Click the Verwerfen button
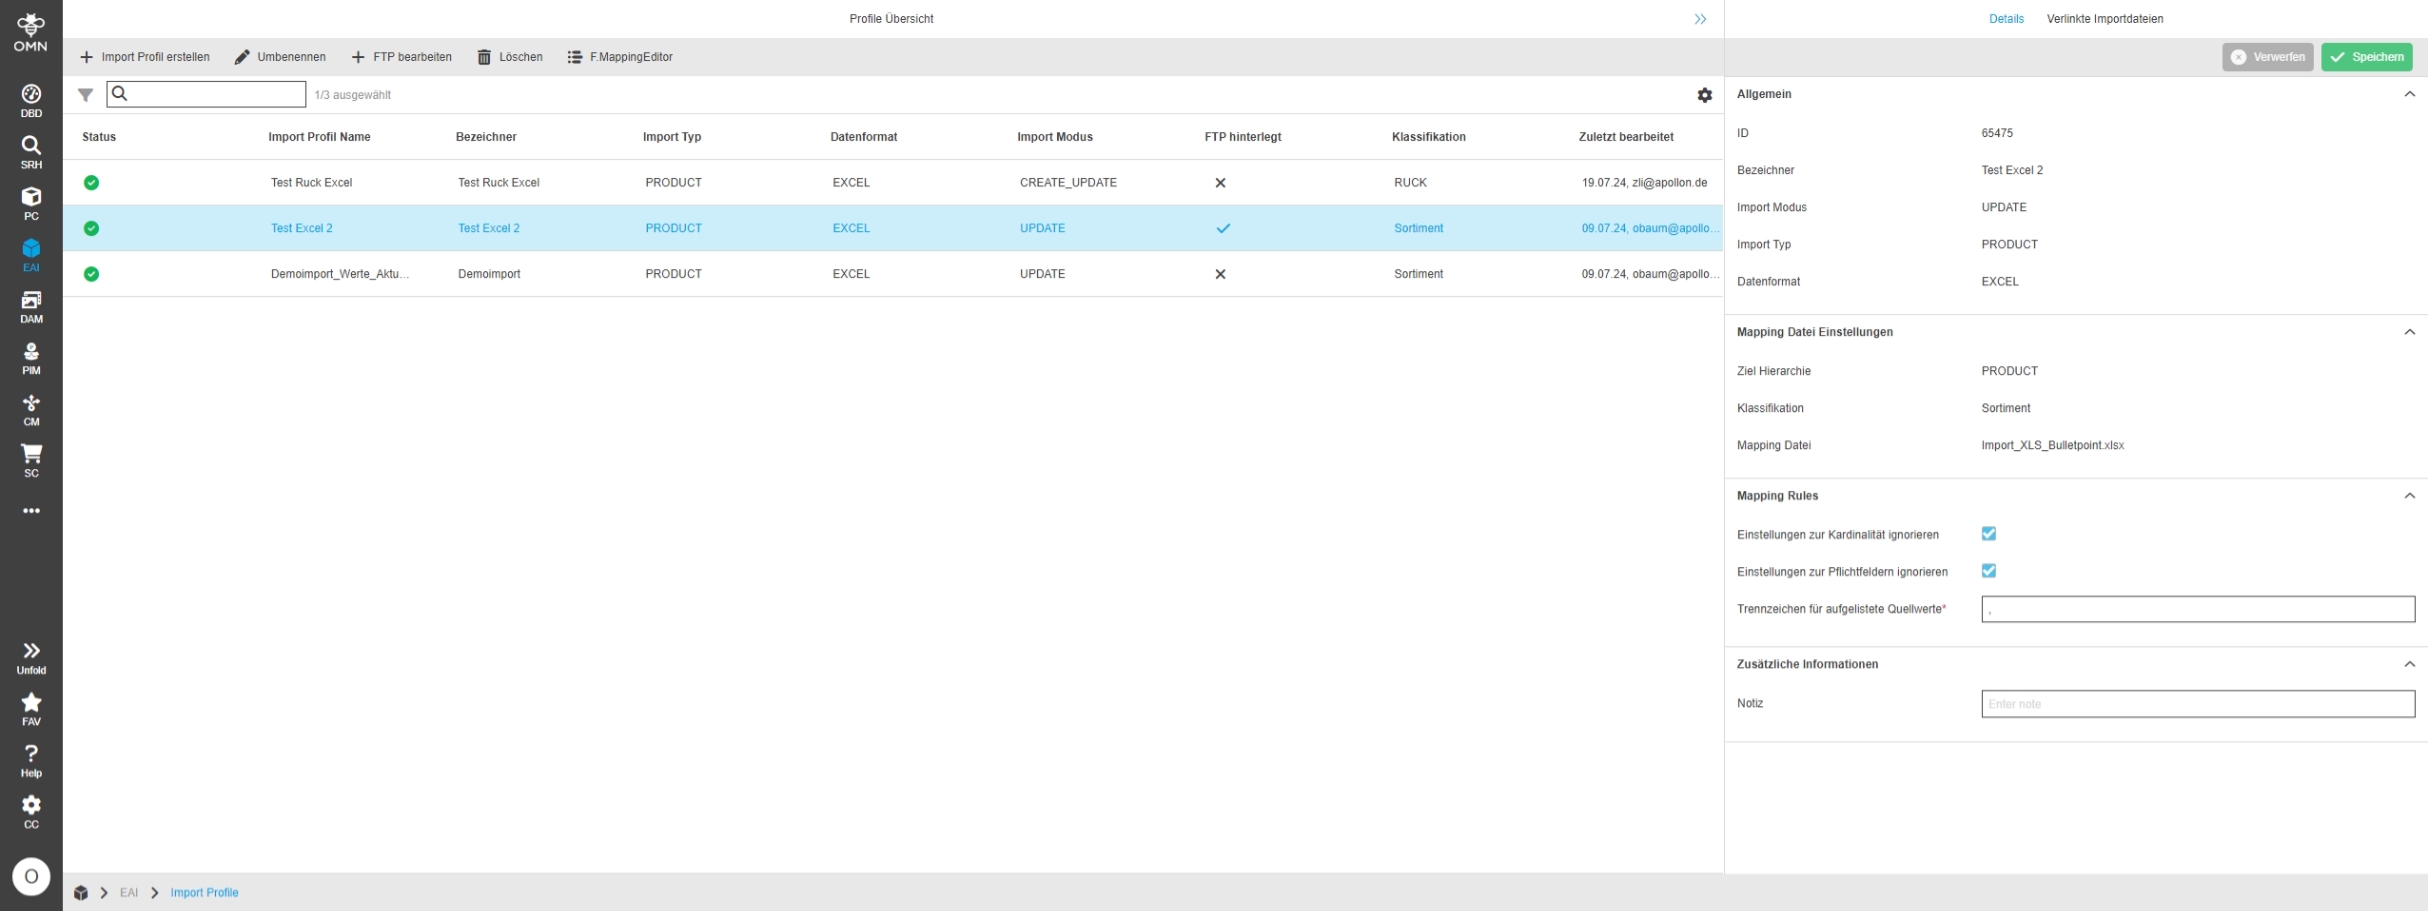This screenshot has height=911, width=2428. (2268, 57)
